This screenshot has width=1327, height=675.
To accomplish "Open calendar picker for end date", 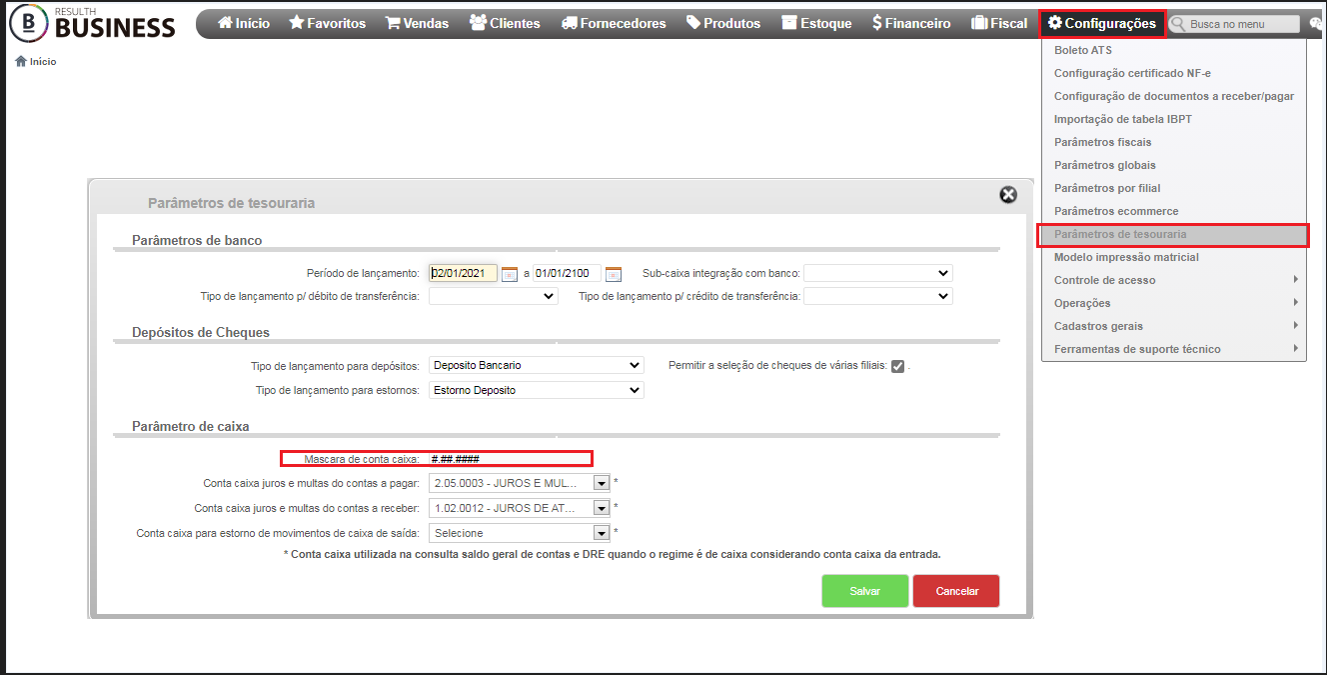I will pyautogui.click(x=614, y=274).
